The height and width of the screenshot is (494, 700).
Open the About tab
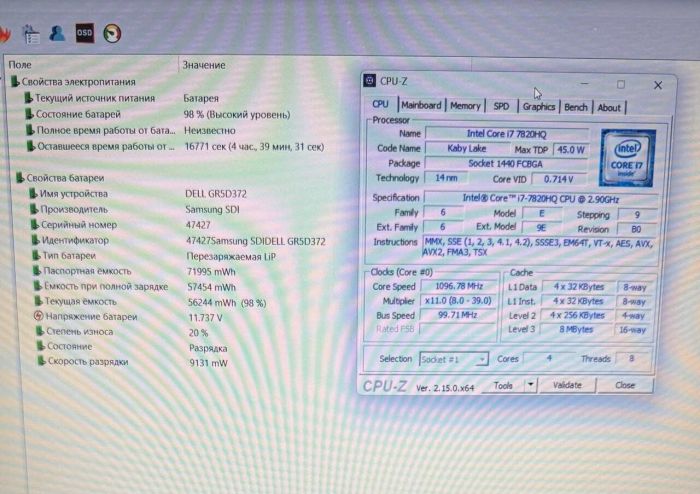coord(609,108)
